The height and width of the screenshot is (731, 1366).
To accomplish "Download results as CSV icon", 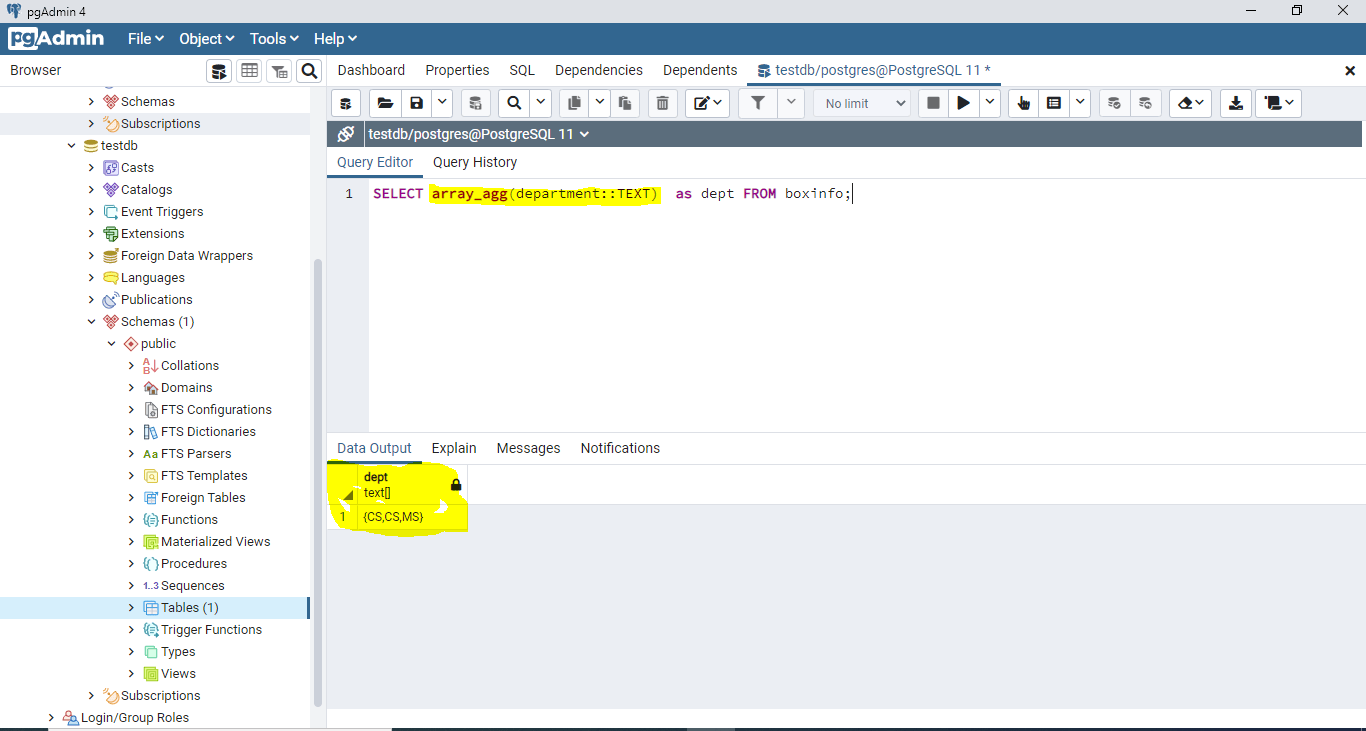I will pos(1236,103).
